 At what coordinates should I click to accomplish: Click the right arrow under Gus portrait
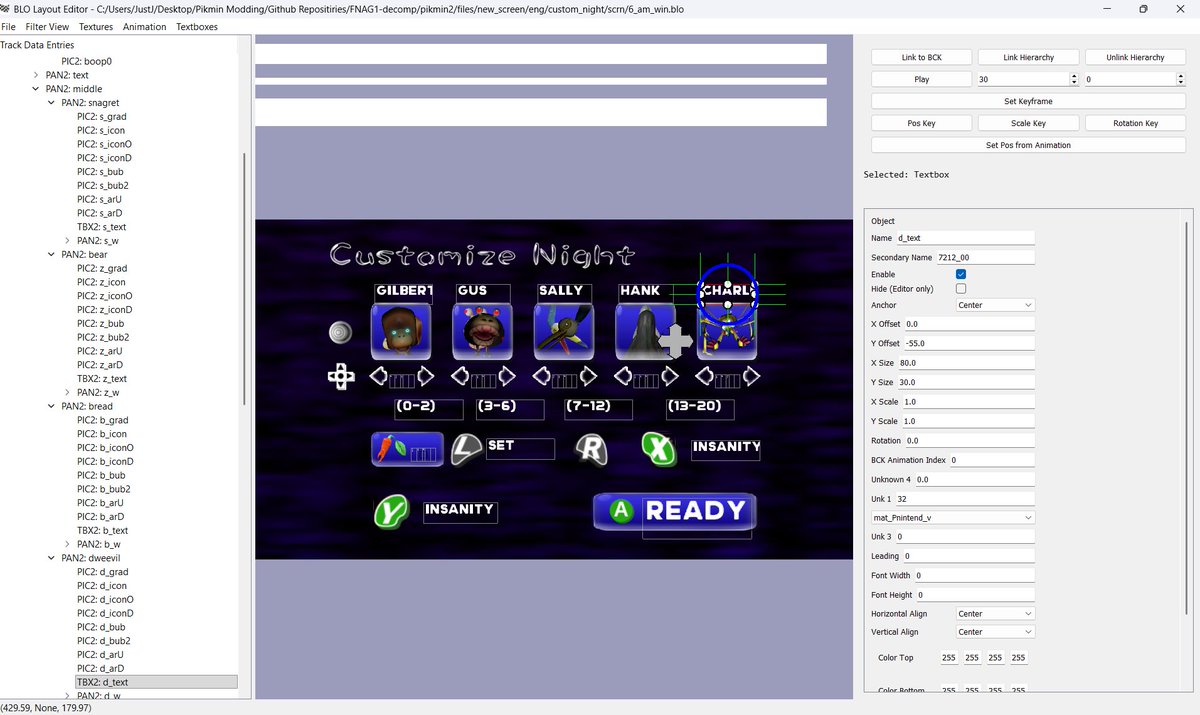click(x=507, y=376)
